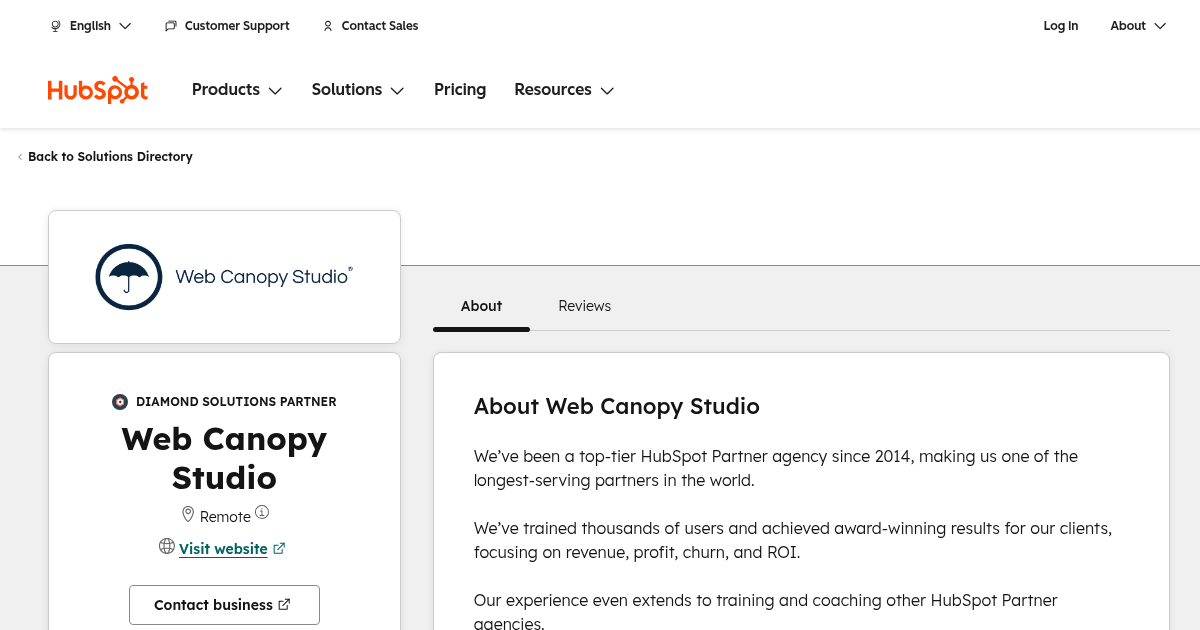Click paragraph starting 'We've been a top-tier'
The height and width of the screenshot is (630, 1200).
pos(776,468)
